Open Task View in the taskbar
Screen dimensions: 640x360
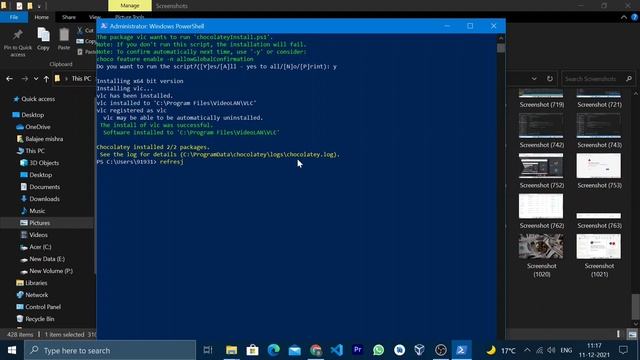(208, 350)
